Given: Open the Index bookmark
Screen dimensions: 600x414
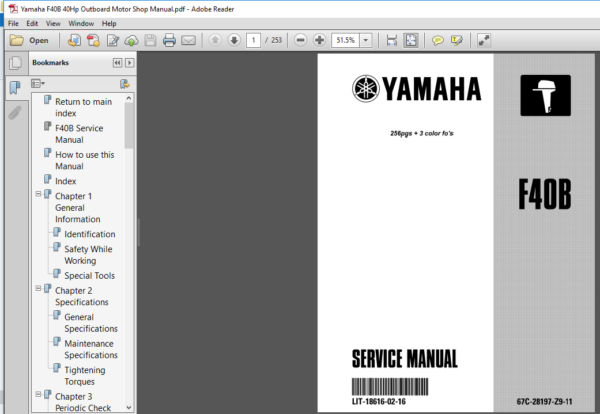Looking at the screenshot, I should click(x=65, y=181).
